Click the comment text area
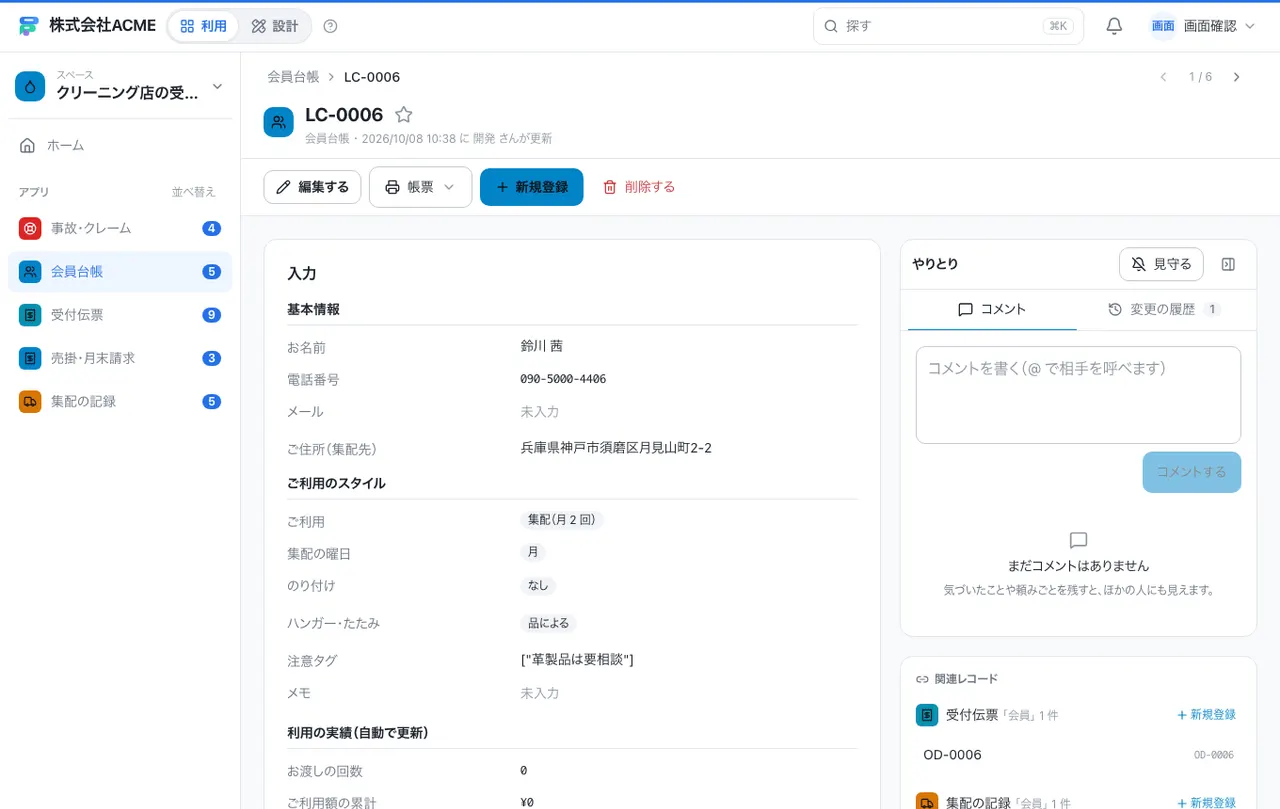Image resolution: width=1280 pixels, height=809 pixels. click(1078, 395)
